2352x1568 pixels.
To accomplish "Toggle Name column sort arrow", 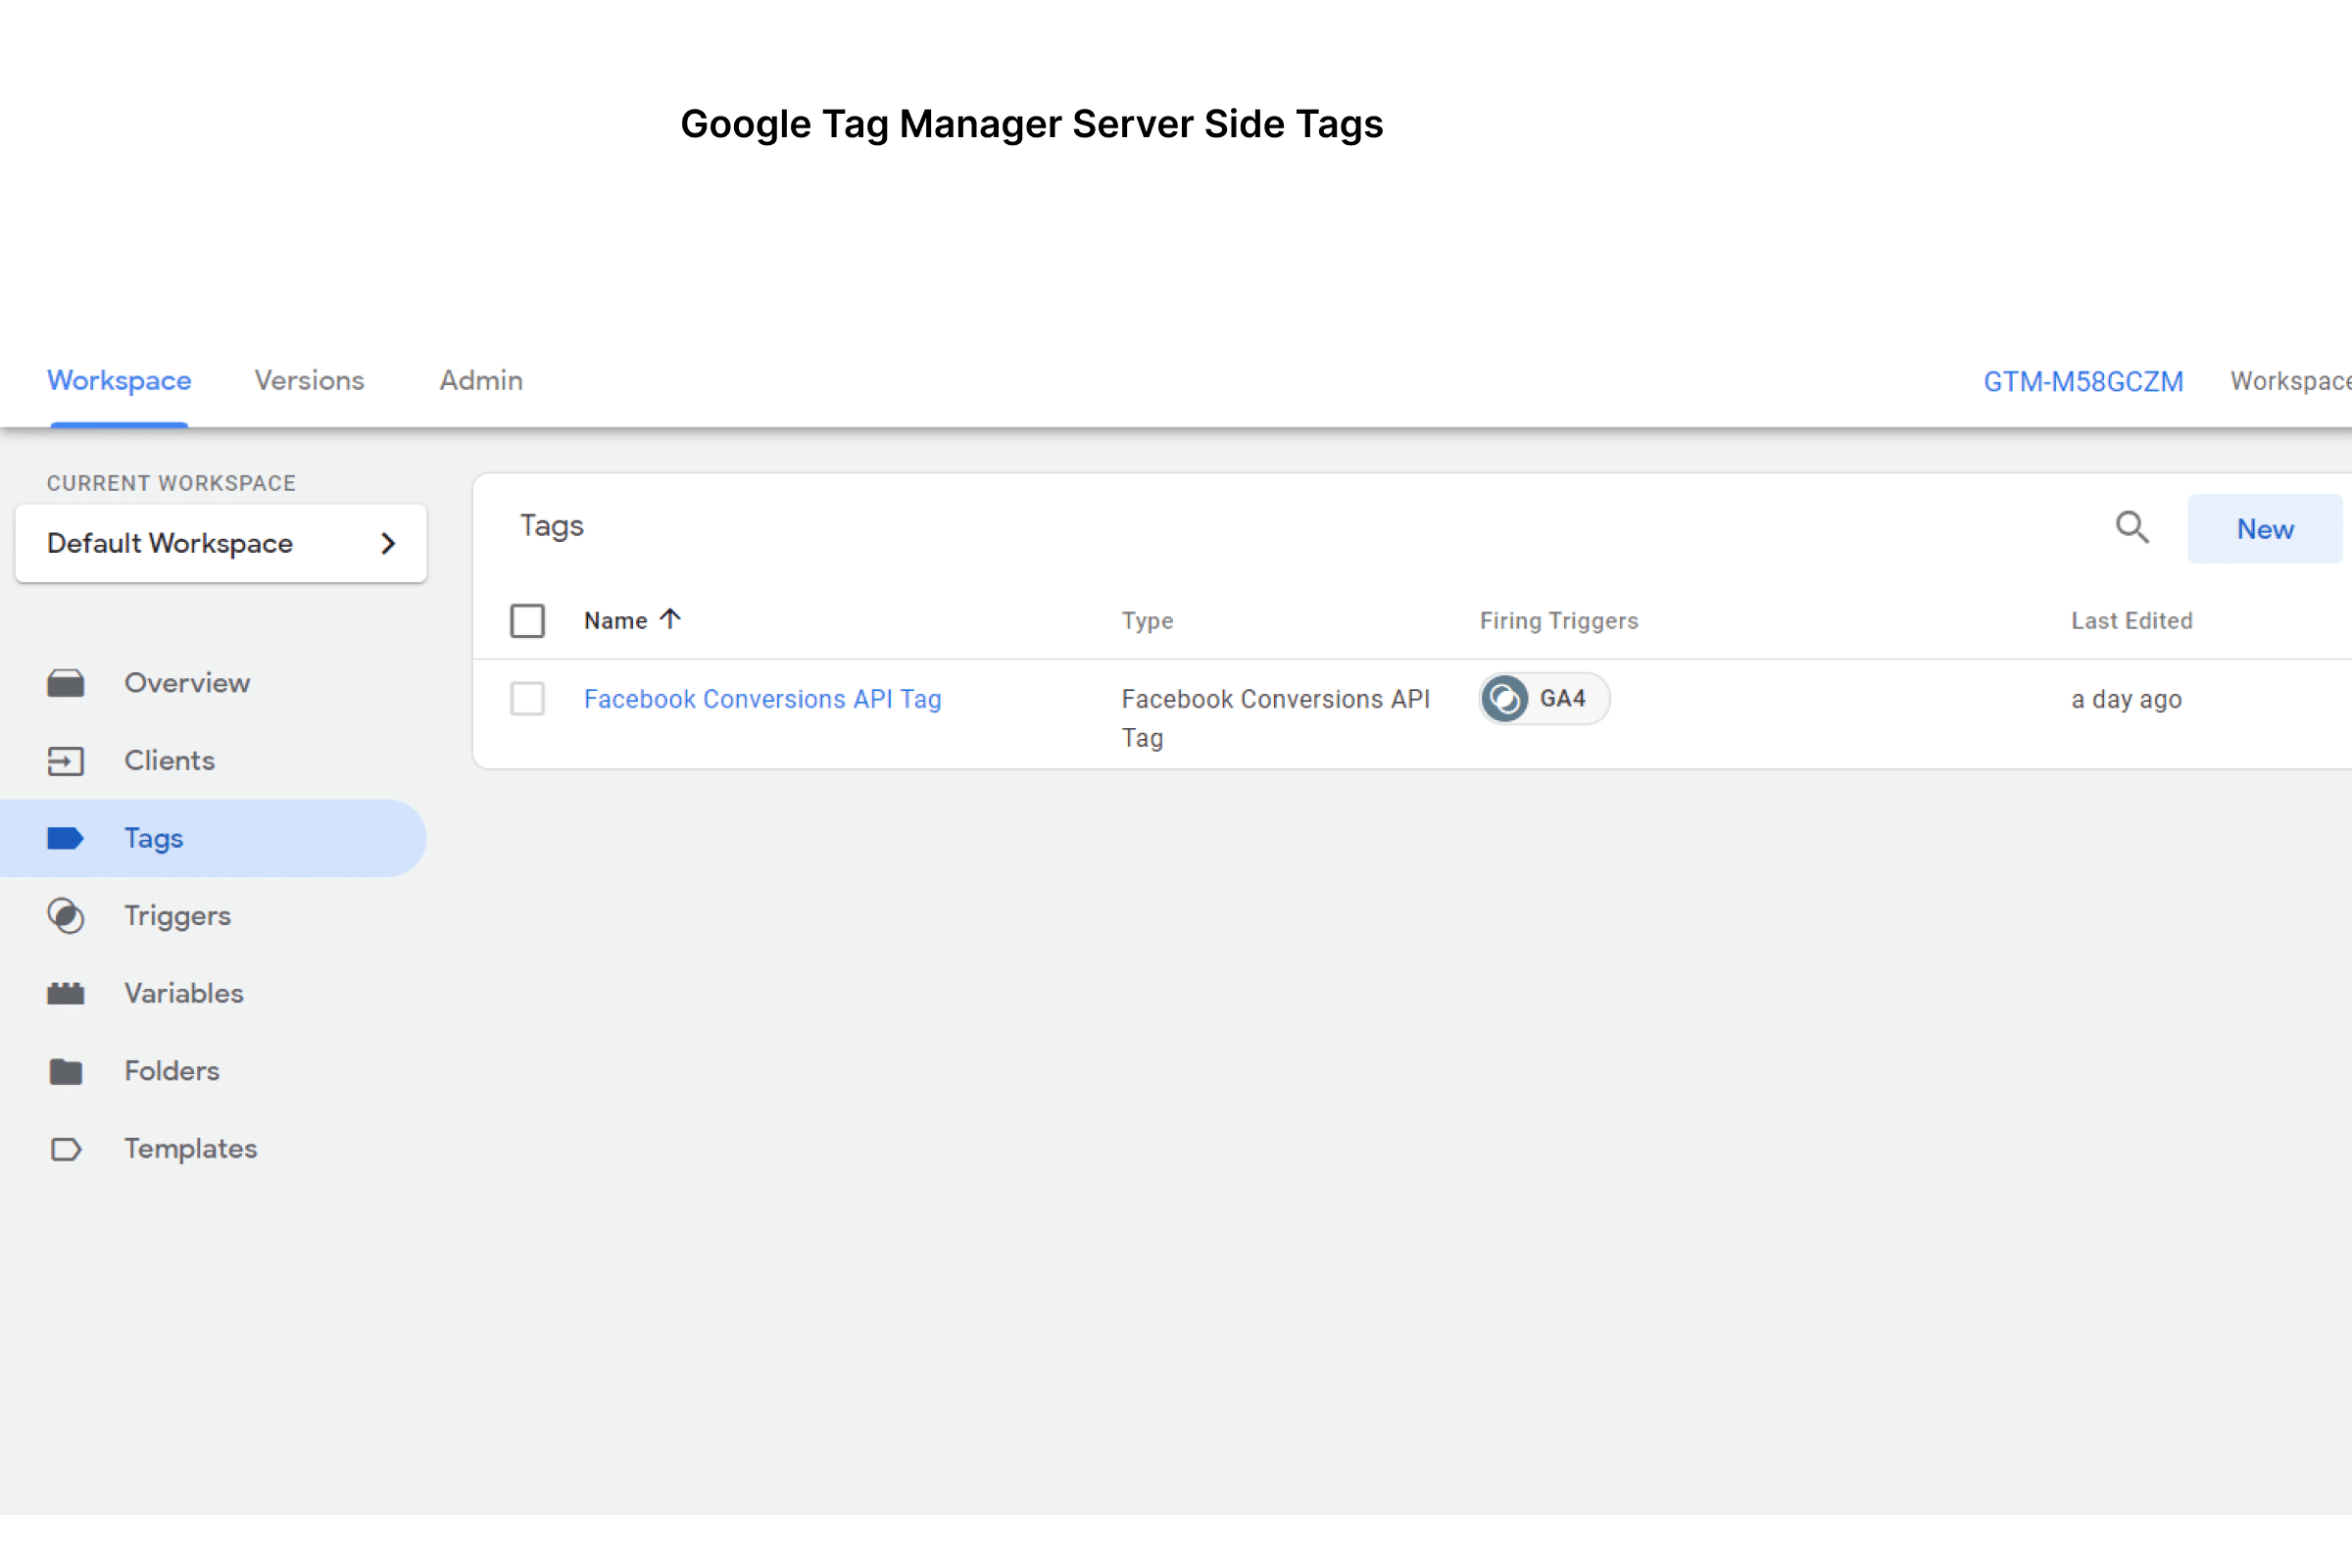I will (x=671, y=619).
